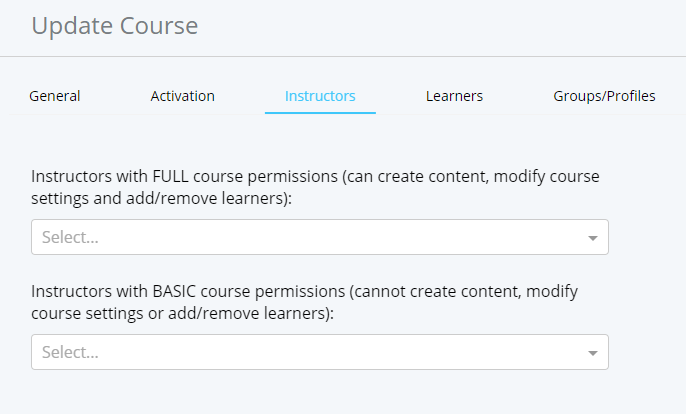The width and height of the screenshot is (686, 414).
Task: Click the FULL course permissions description text
Action: (x=315, y=177)
